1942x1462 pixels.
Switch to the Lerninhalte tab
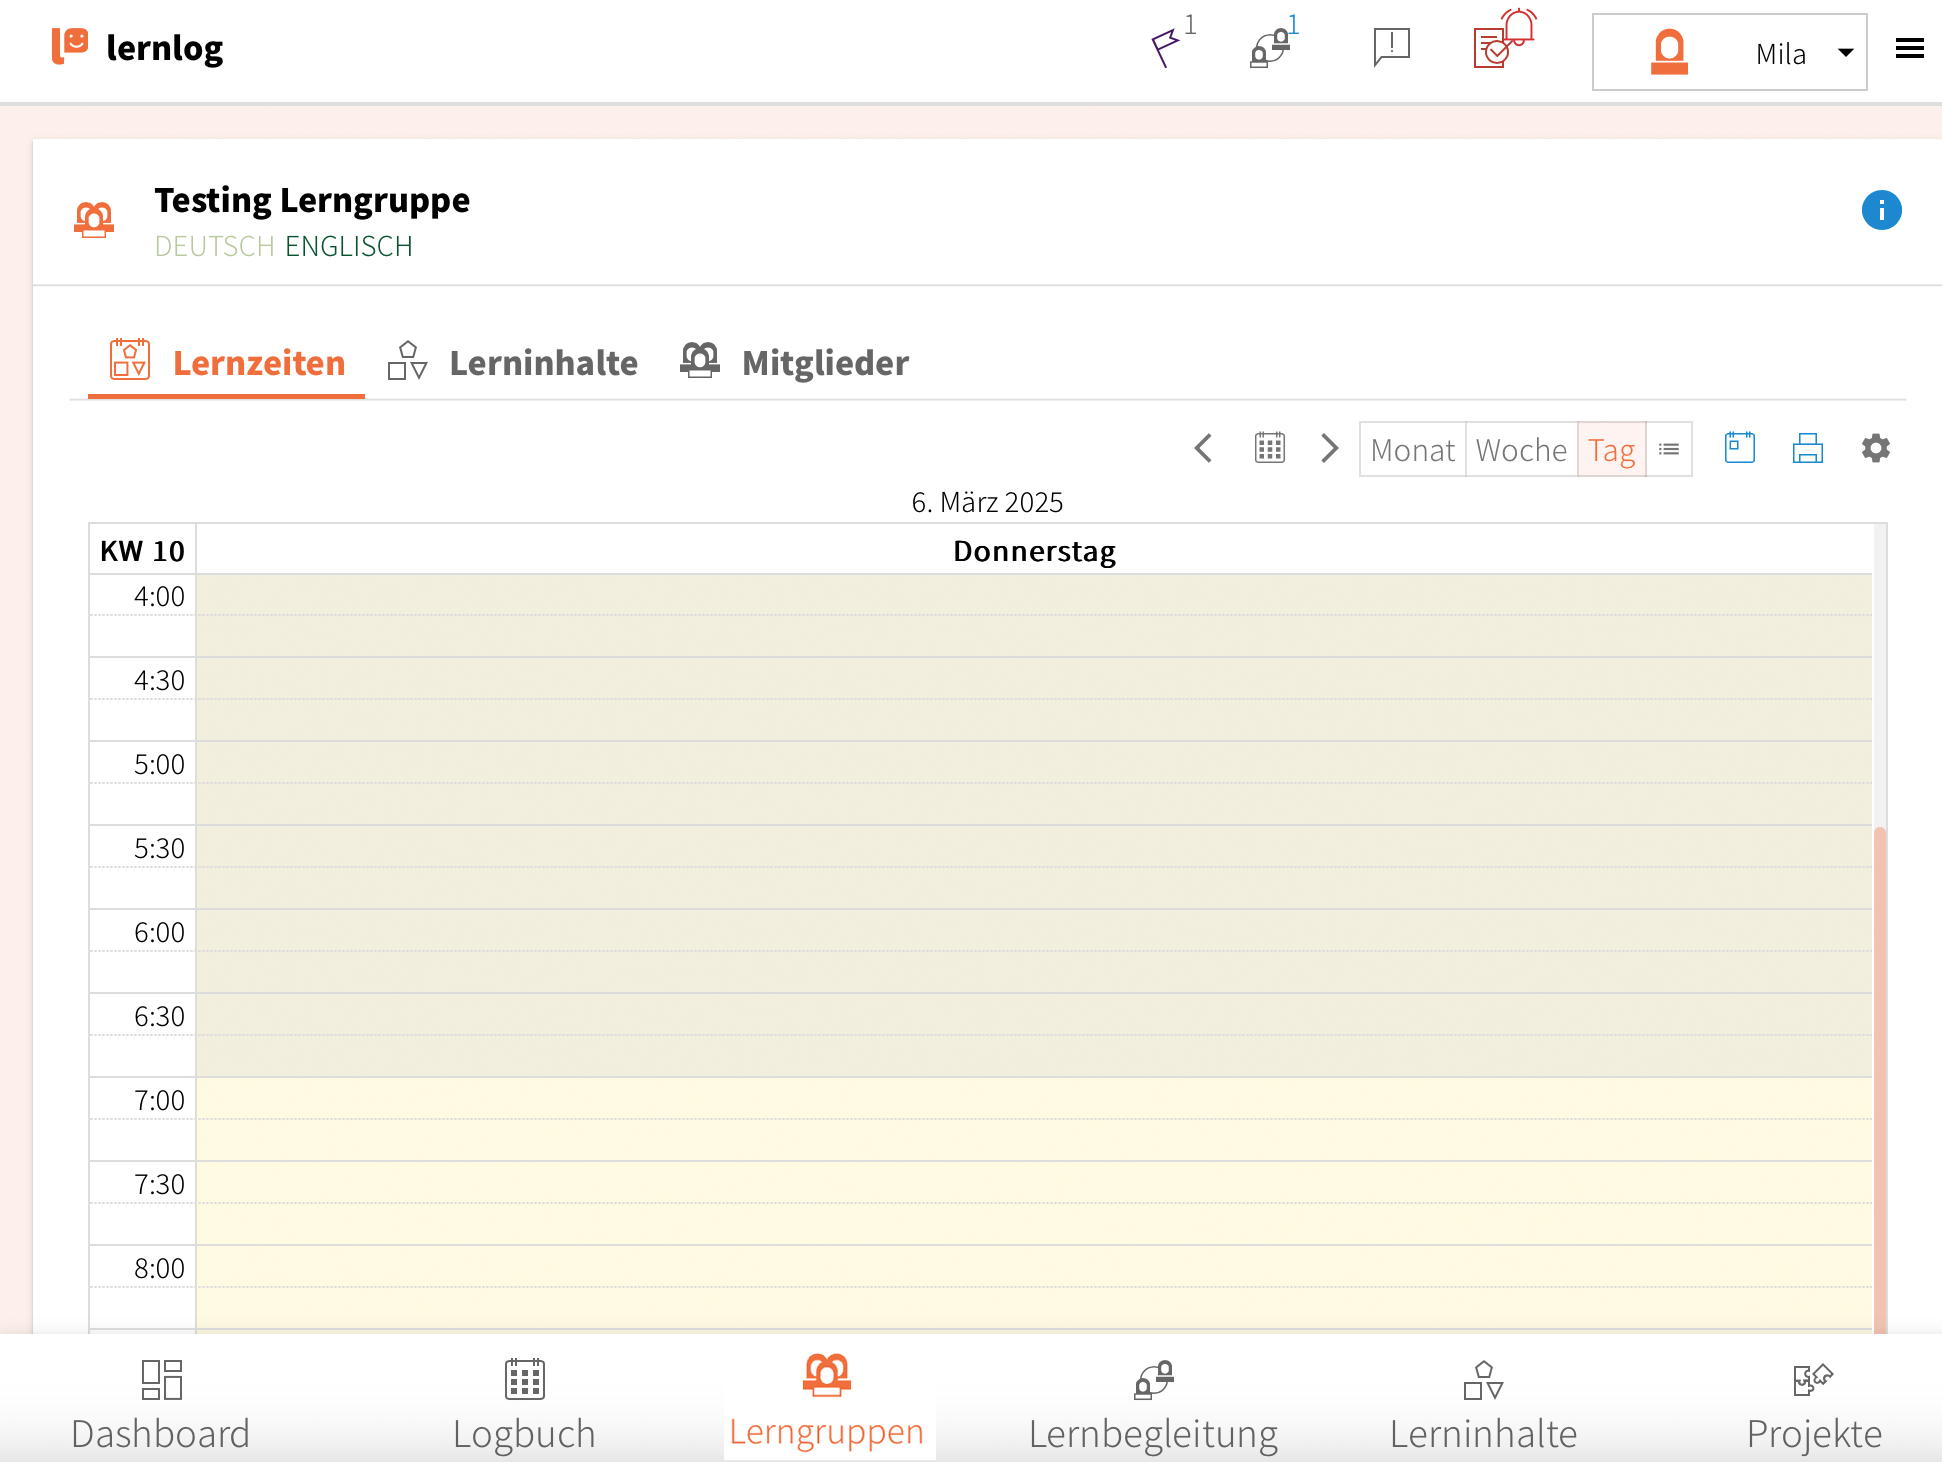coord(512,362)
